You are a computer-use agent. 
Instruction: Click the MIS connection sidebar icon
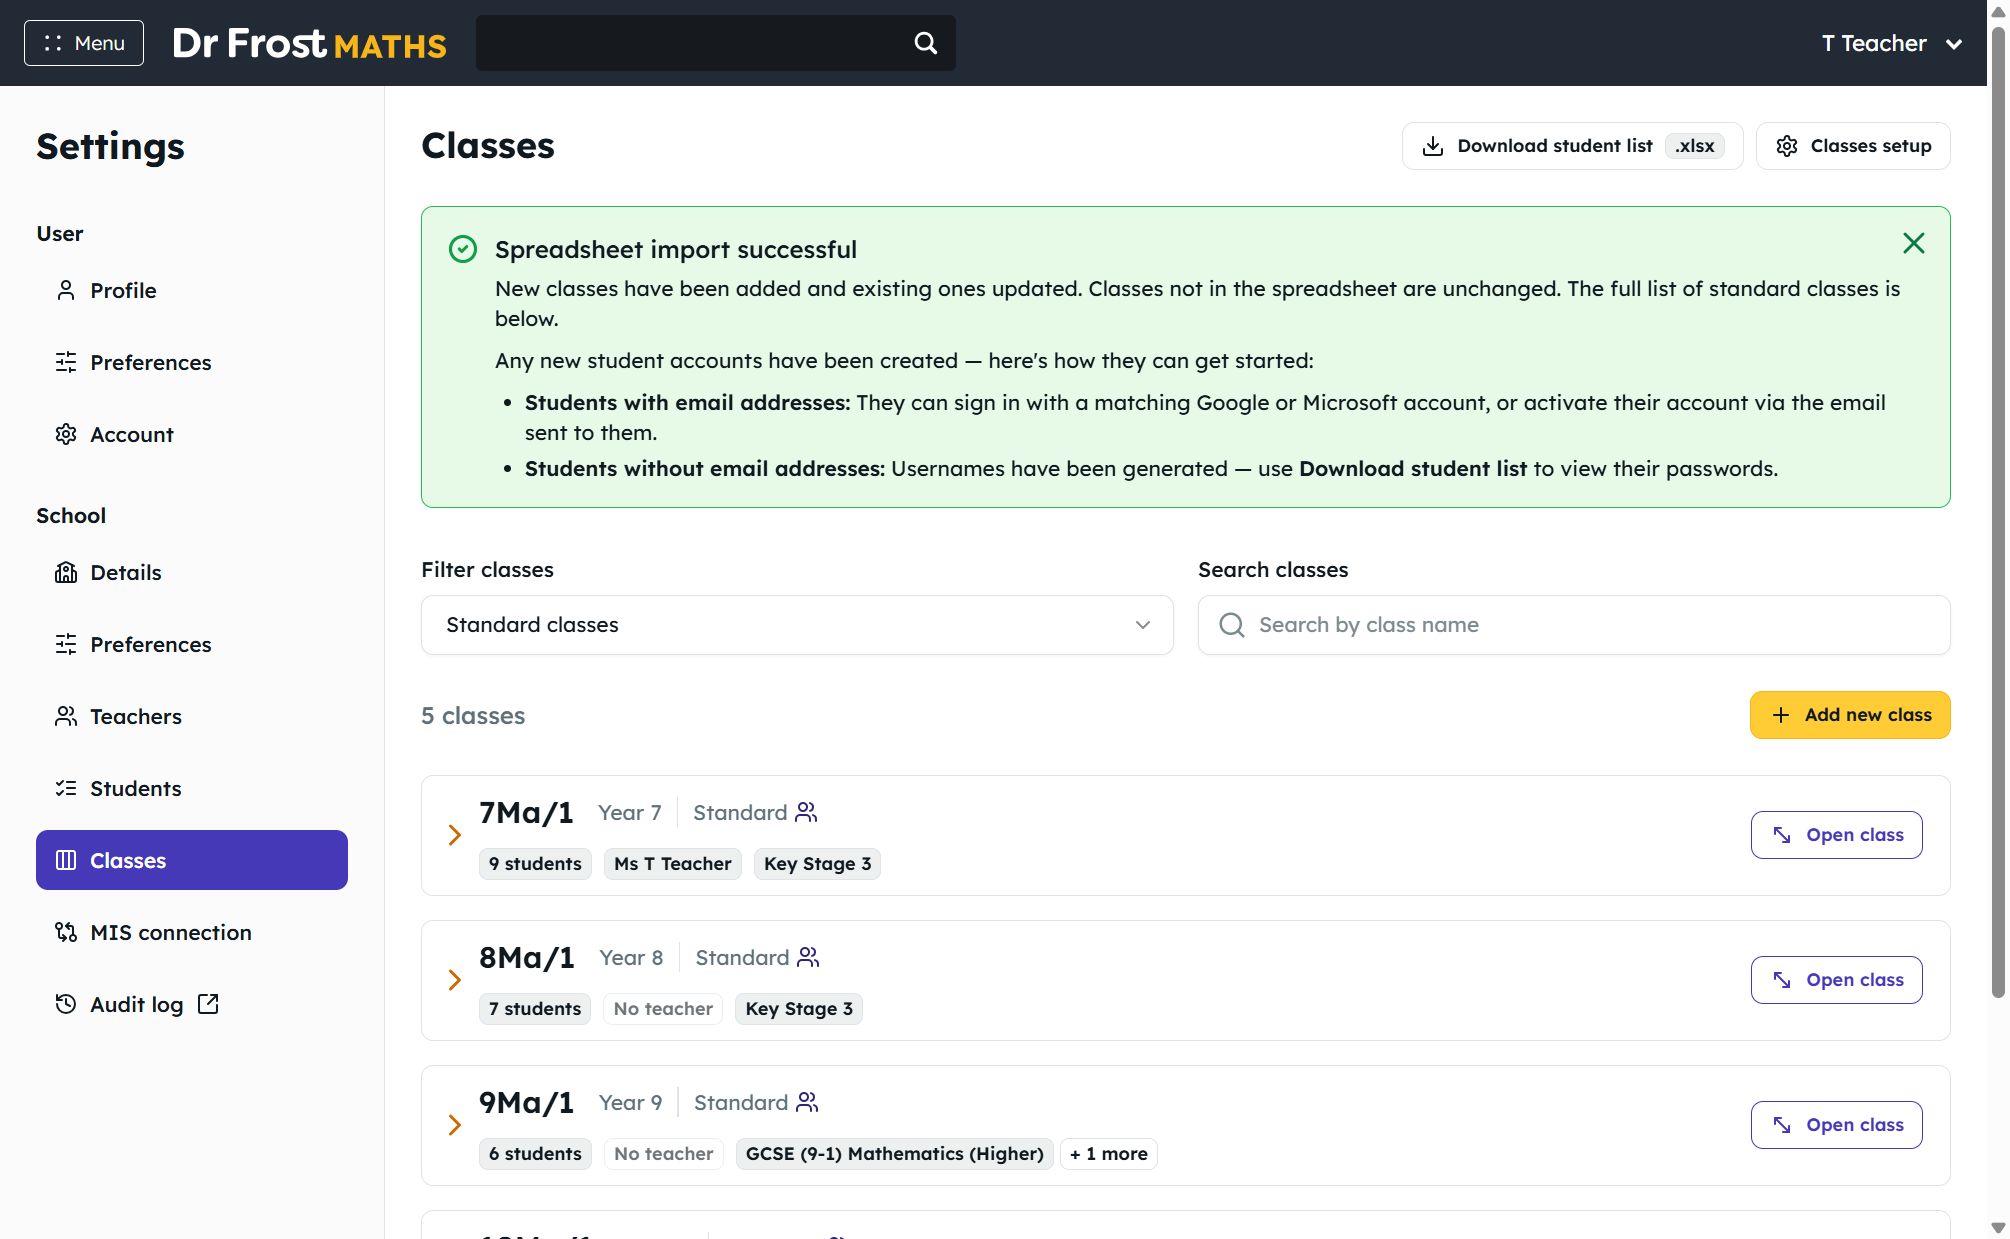[66, 932]
